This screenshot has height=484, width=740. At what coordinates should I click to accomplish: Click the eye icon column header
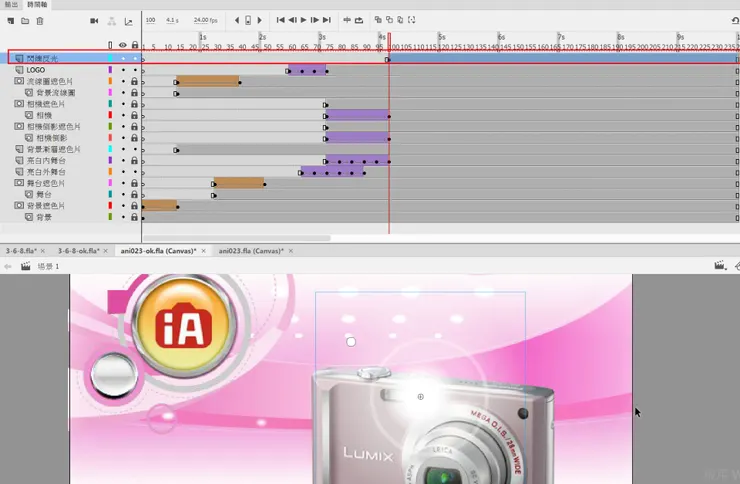[x=123, y=45]
